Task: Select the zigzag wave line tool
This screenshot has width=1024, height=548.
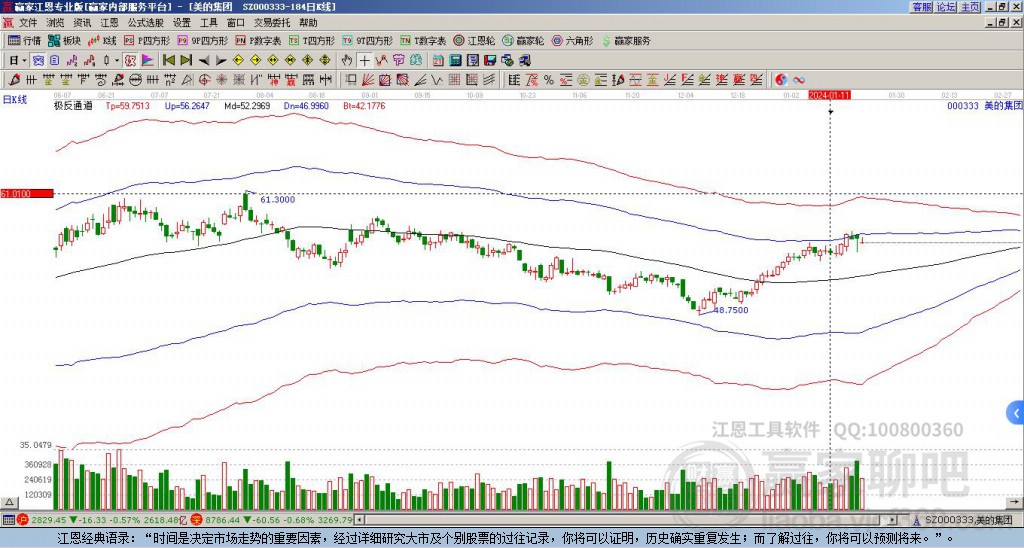Action: click(x=436, y=80)
